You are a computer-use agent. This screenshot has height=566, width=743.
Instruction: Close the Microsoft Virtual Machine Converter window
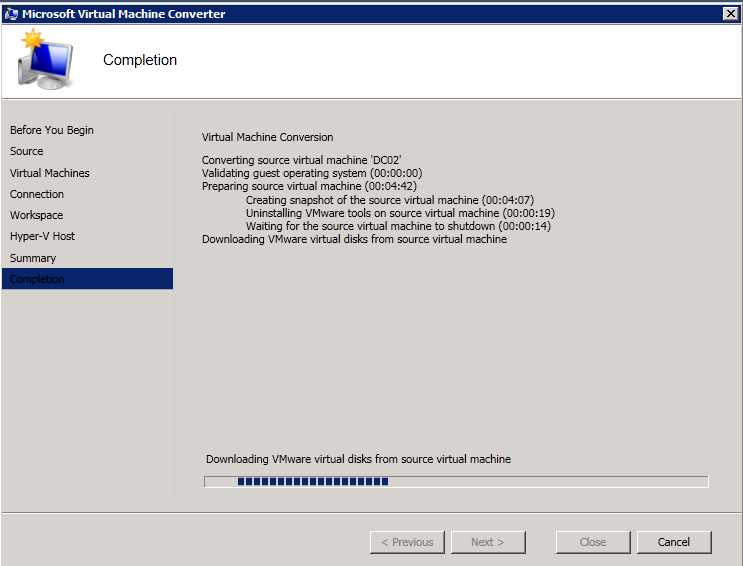(x=731, y=14)
